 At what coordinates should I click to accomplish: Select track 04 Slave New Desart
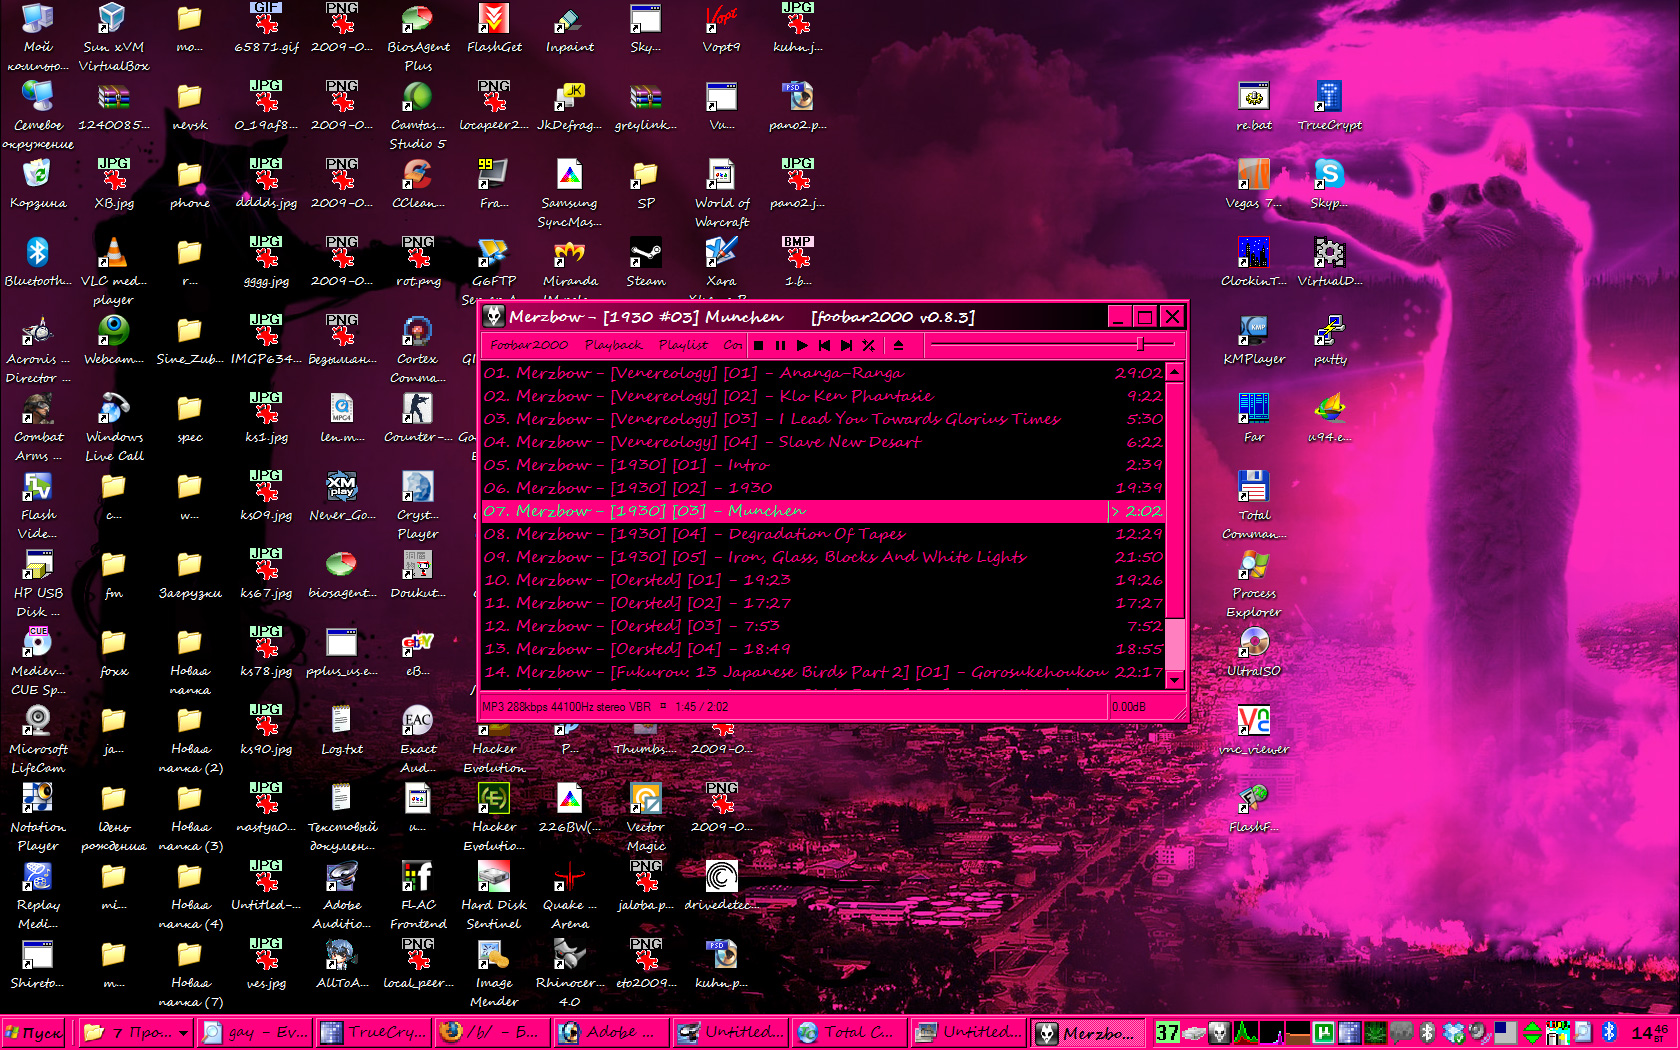click(822, 442)
